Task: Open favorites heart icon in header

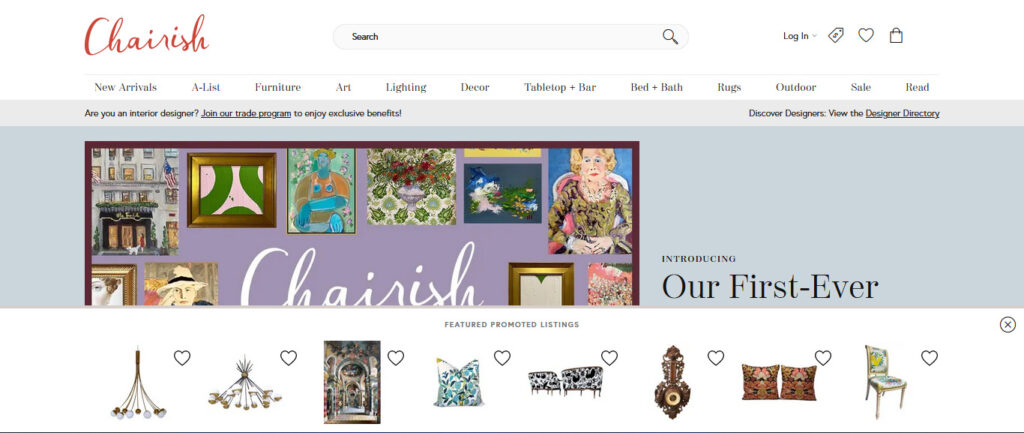Action: (866, 35)
